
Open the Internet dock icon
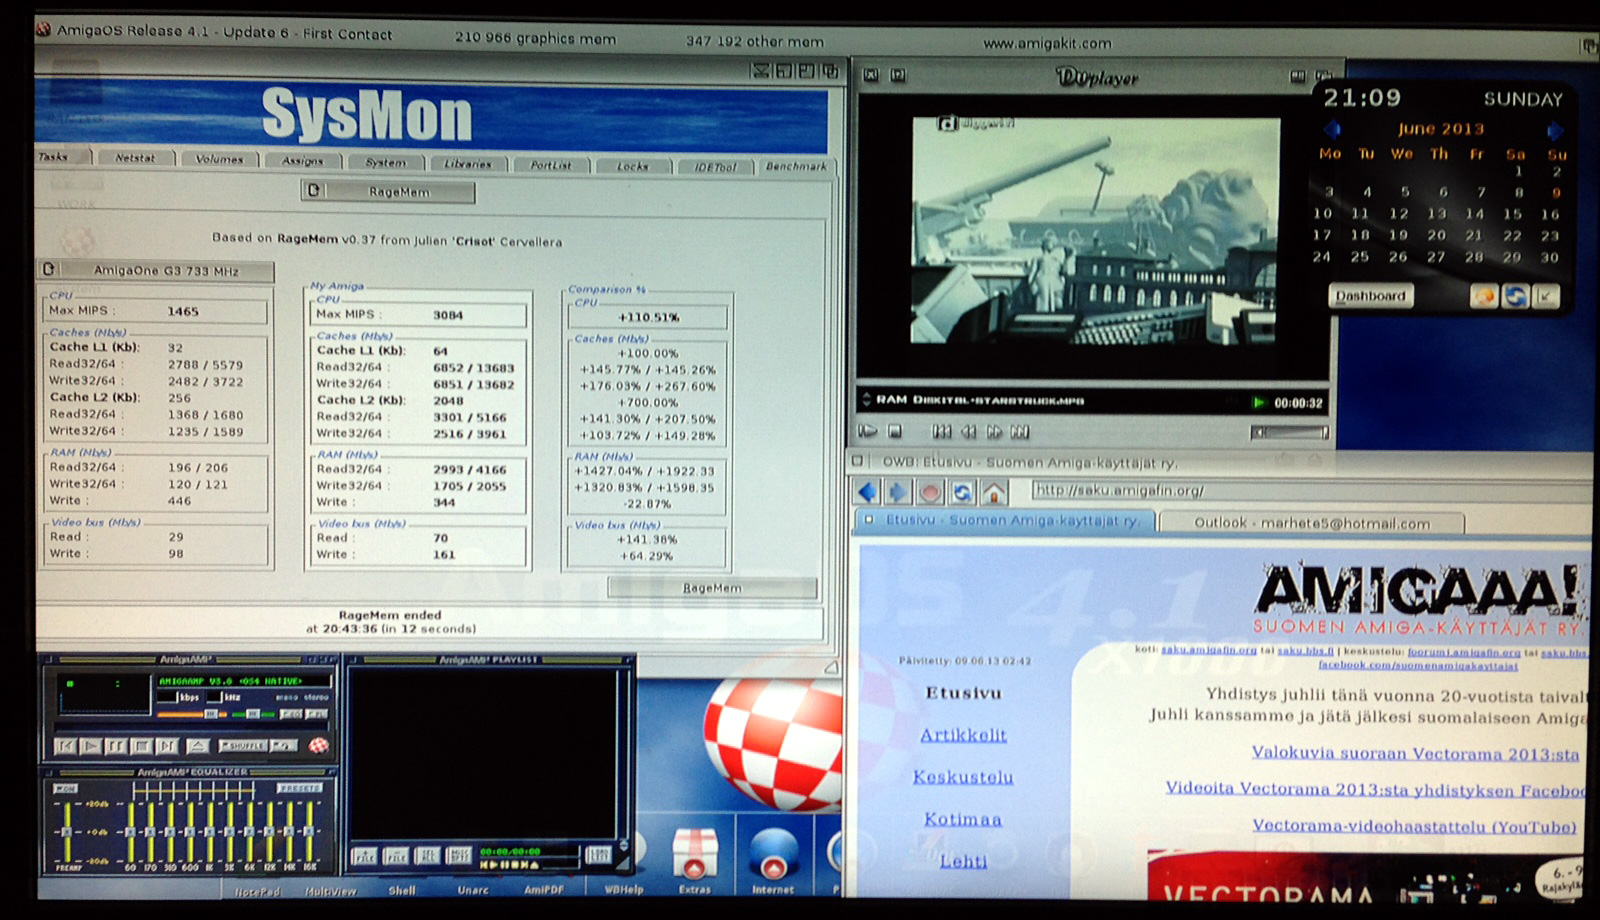click(772, 858)
